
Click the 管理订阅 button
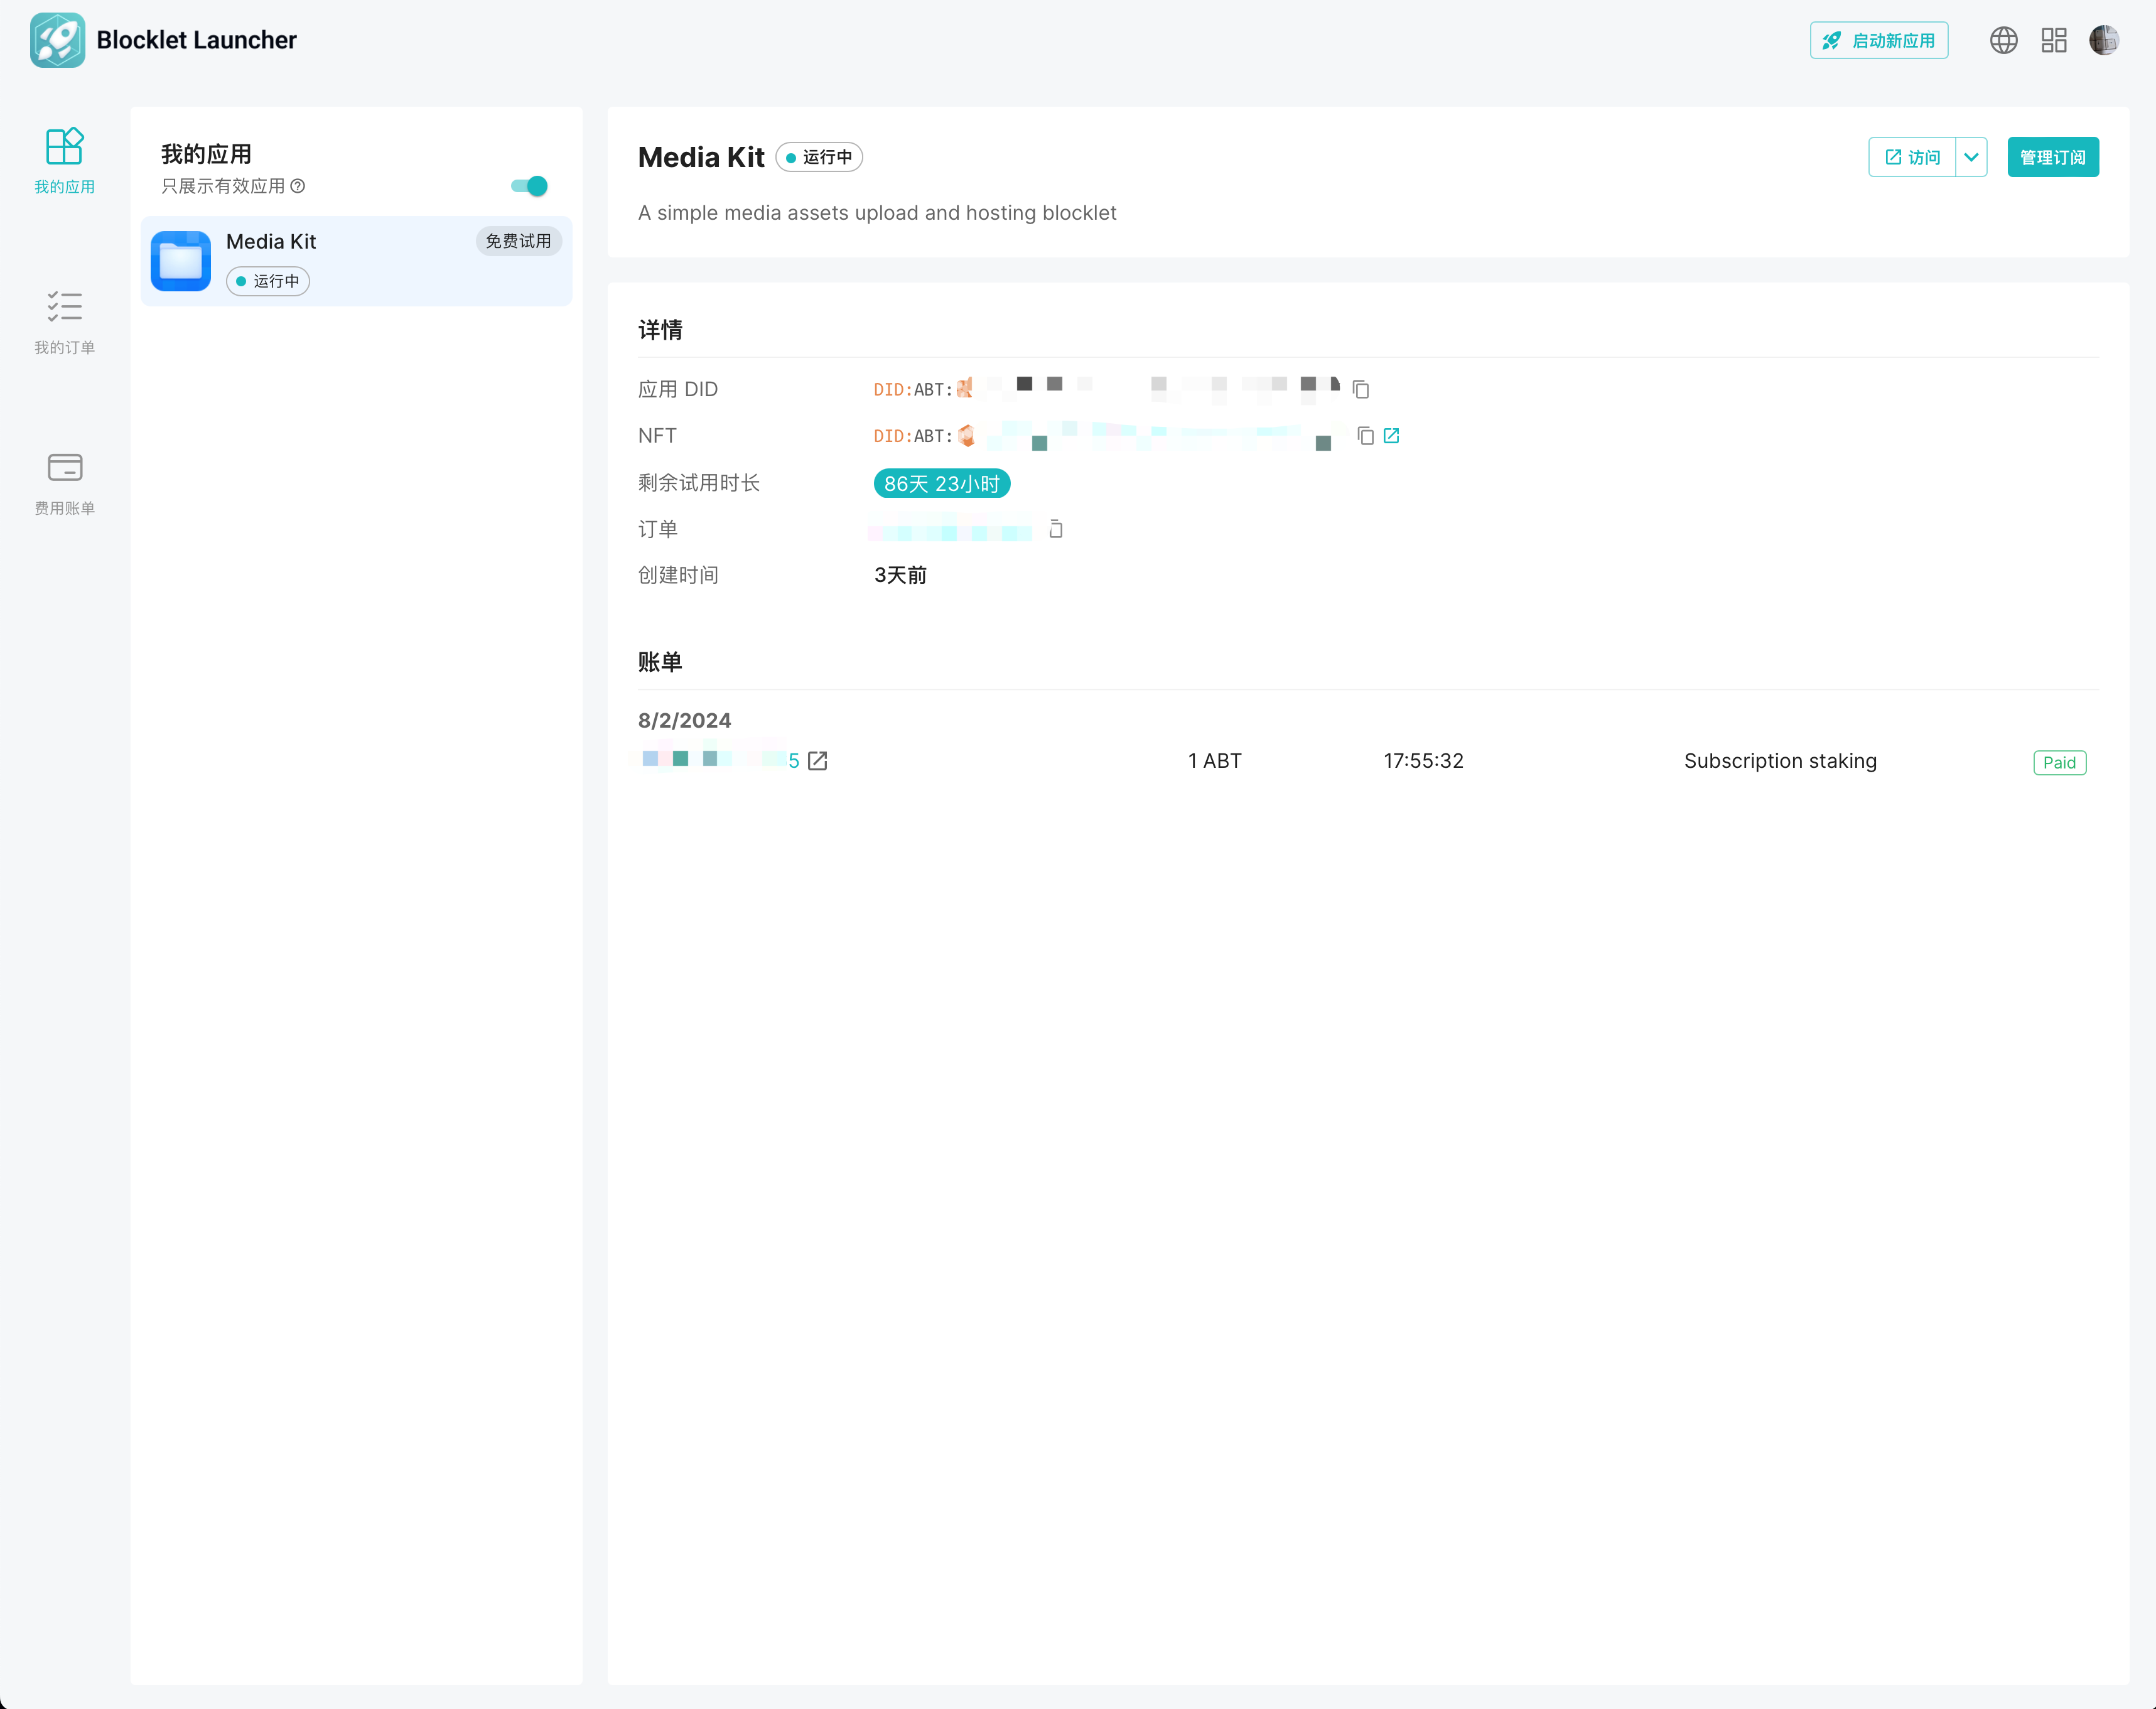2052,157
